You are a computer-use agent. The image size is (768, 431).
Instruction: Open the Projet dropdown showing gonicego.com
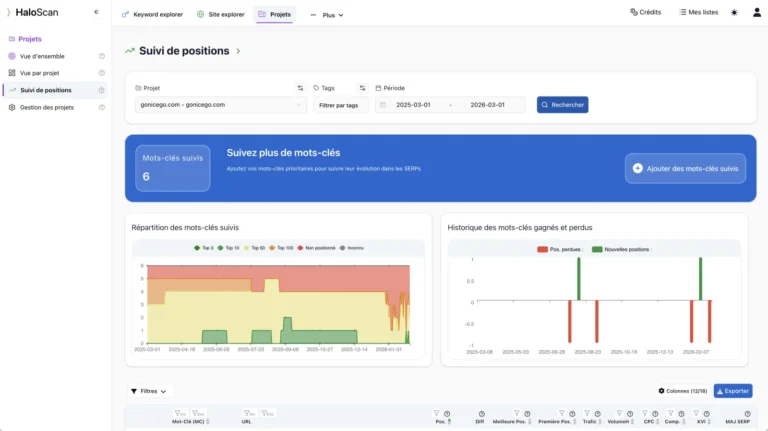pos(220,105)
